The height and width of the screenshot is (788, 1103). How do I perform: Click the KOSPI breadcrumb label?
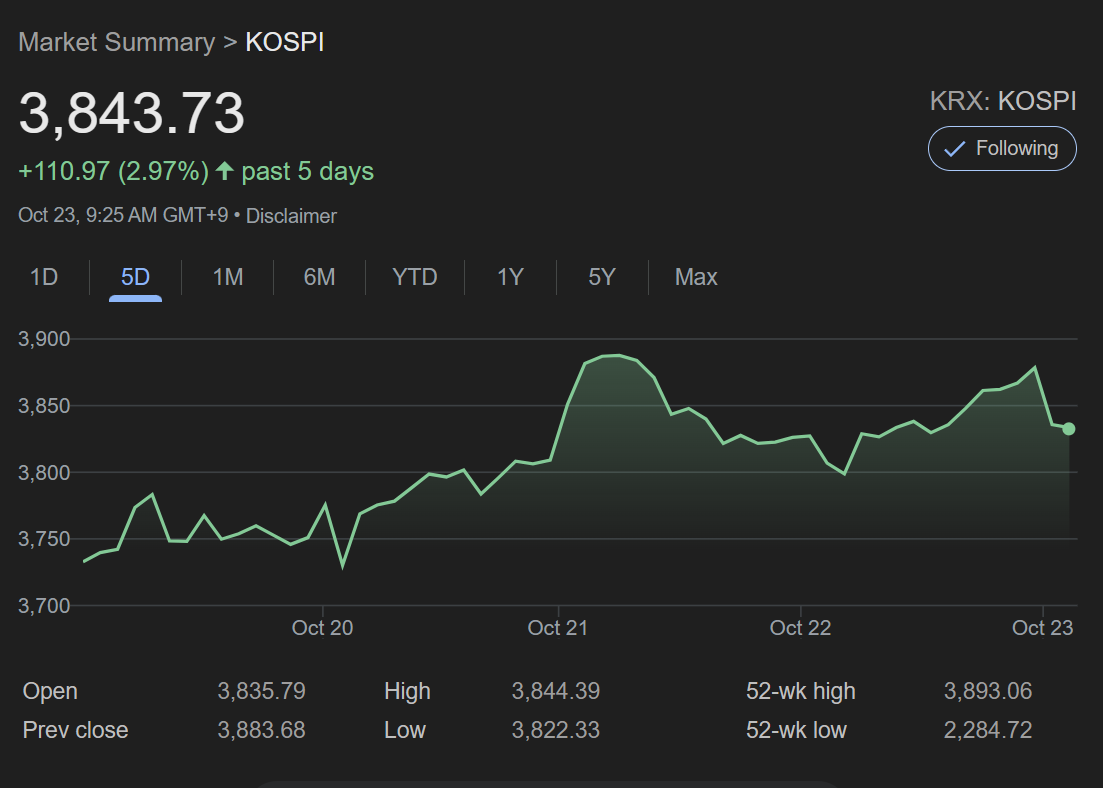point(284,42)
